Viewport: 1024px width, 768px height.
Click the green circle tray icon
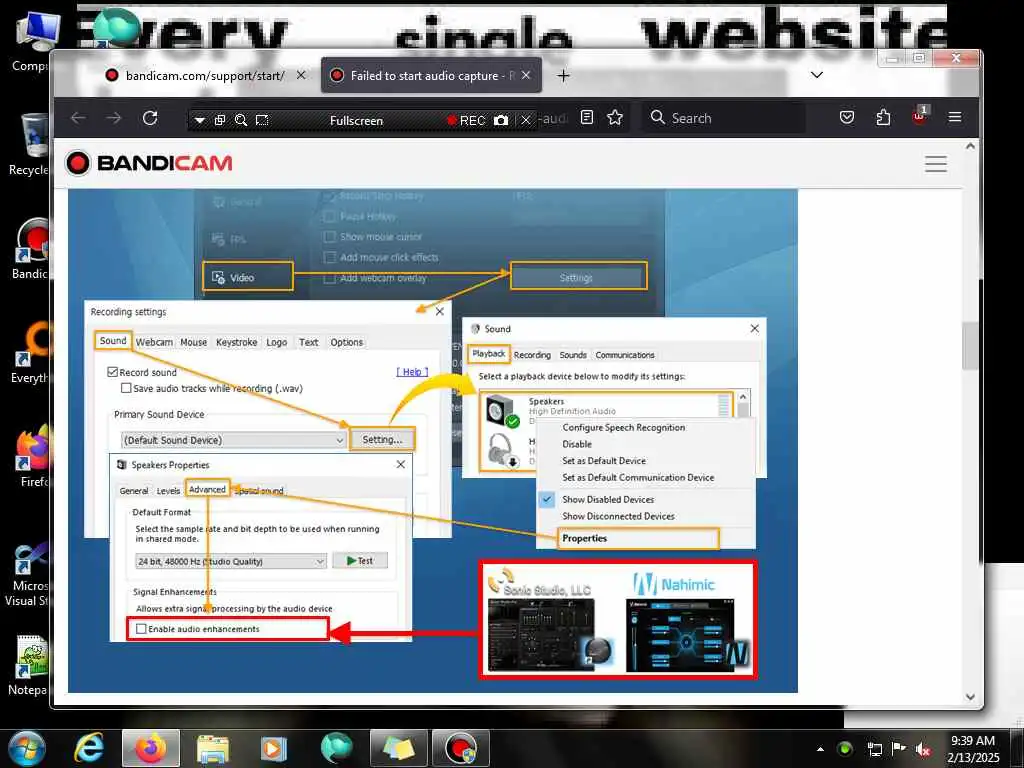tap(844, 749)
